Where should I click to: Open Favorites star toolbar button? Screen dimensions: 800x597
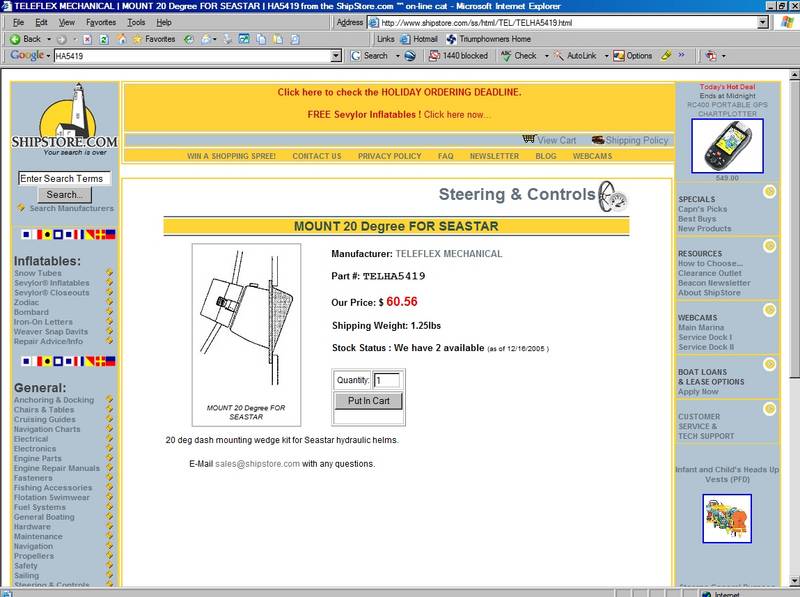pyautogui.click(x=154, y=39)
